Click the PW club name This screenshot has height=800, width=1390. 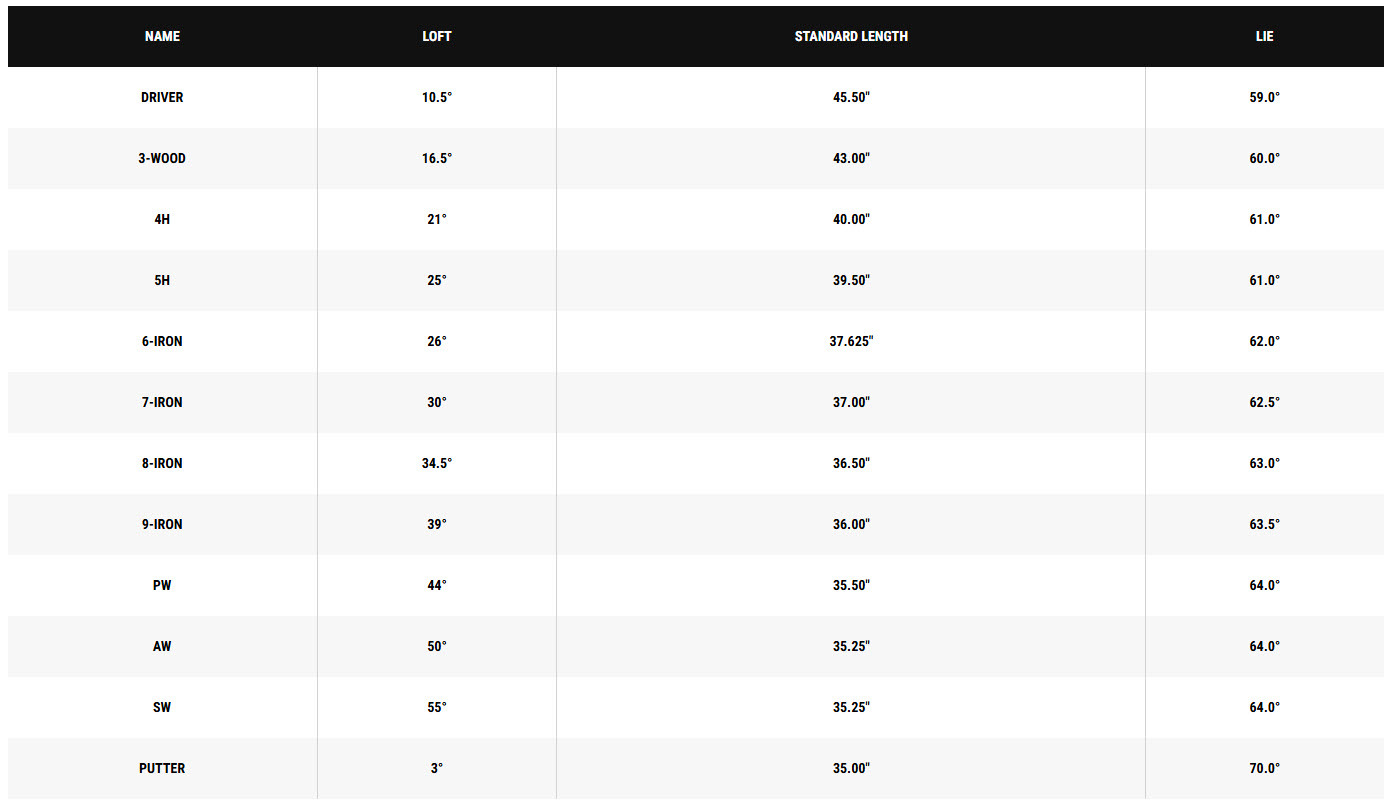pos(162,585)
